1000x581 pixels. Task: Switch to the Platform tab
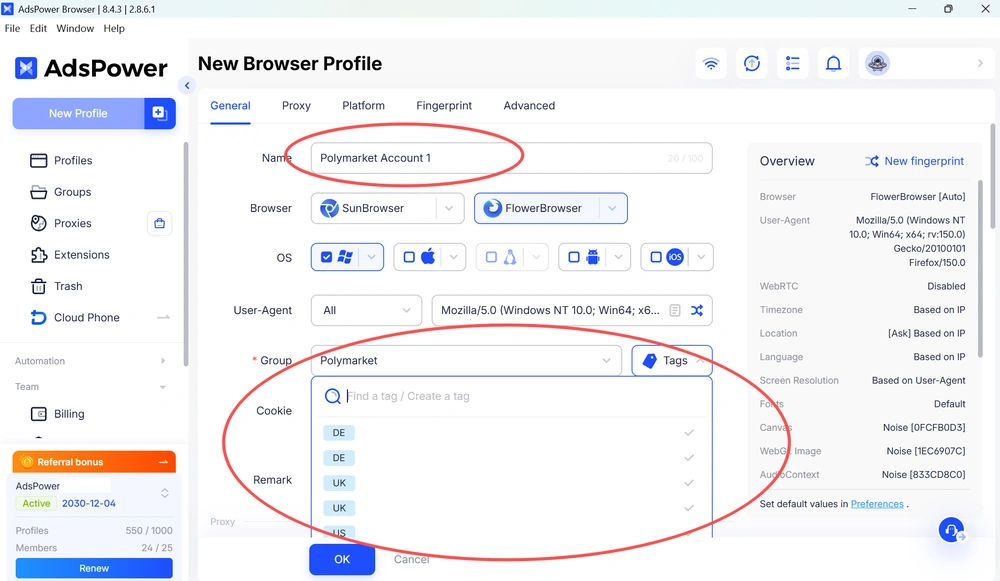pyautogui.click(x=363, y=106)
